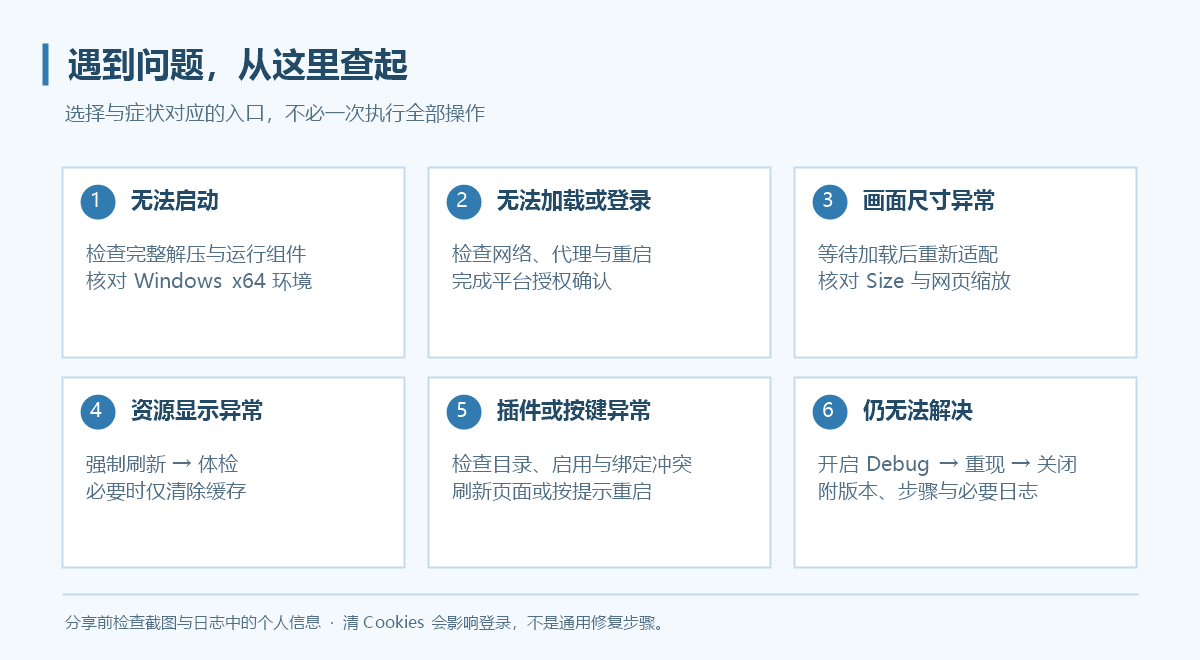
Task: Select the 无法启动 card heading
Action: [174, 201]
